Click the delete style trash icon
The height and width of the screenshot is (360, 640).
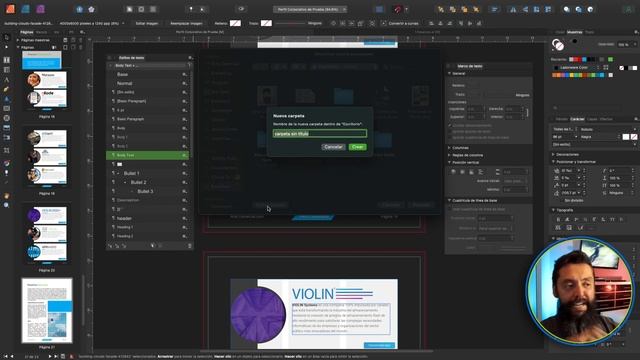(x=190, y=246)
